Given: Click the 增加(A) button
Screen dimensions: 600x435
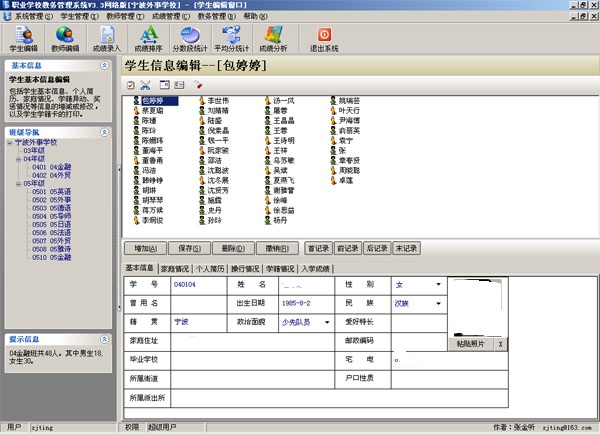Looking at the screenshot, I should click(x=145, y=248).
